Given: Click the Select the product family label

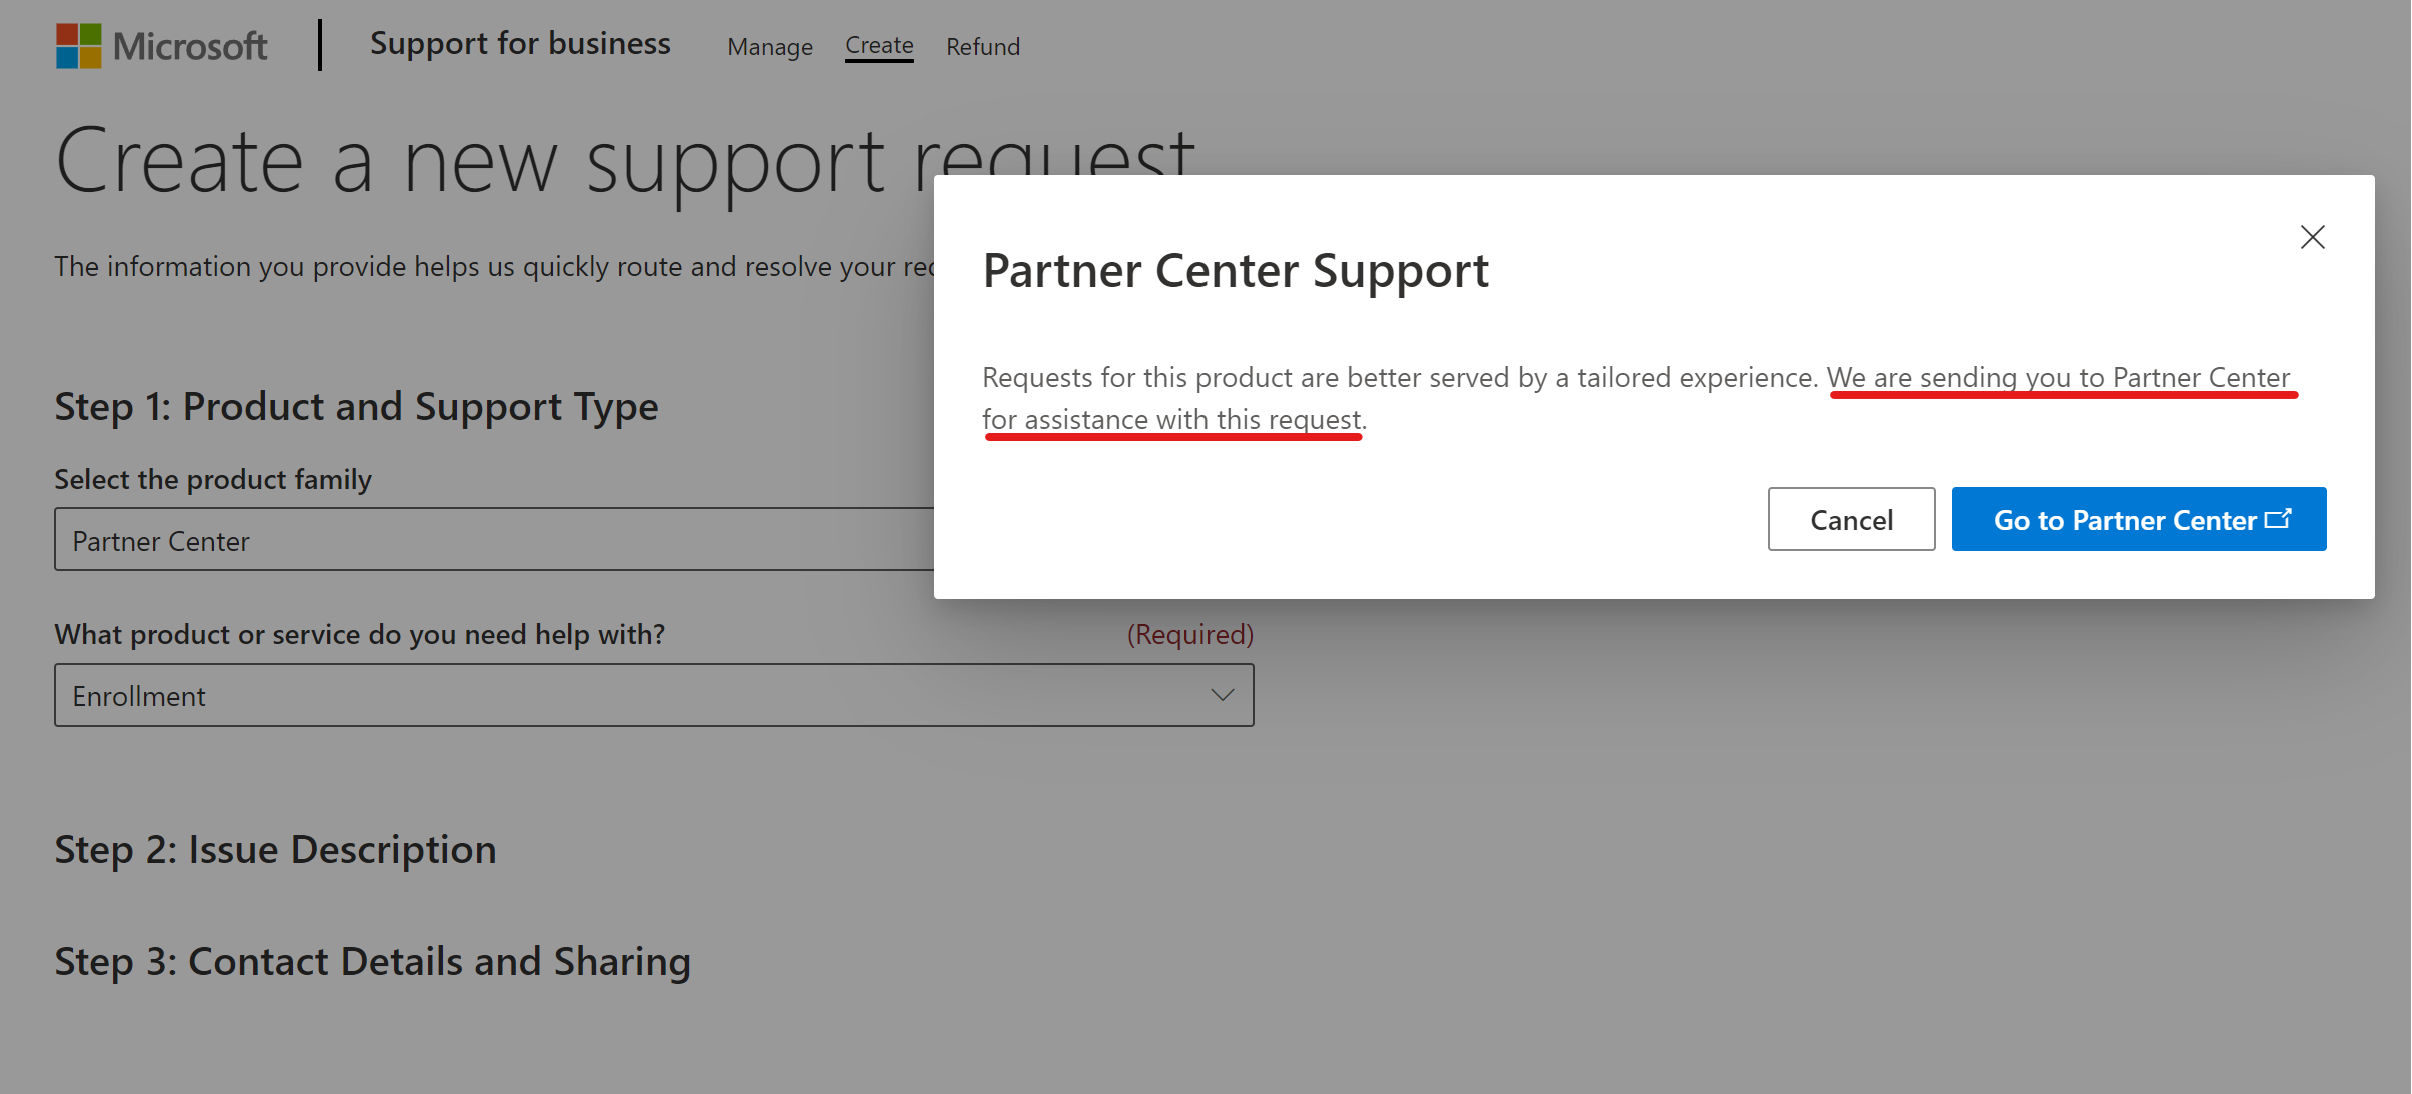Looking at the screenshot, I should point(213,479).
